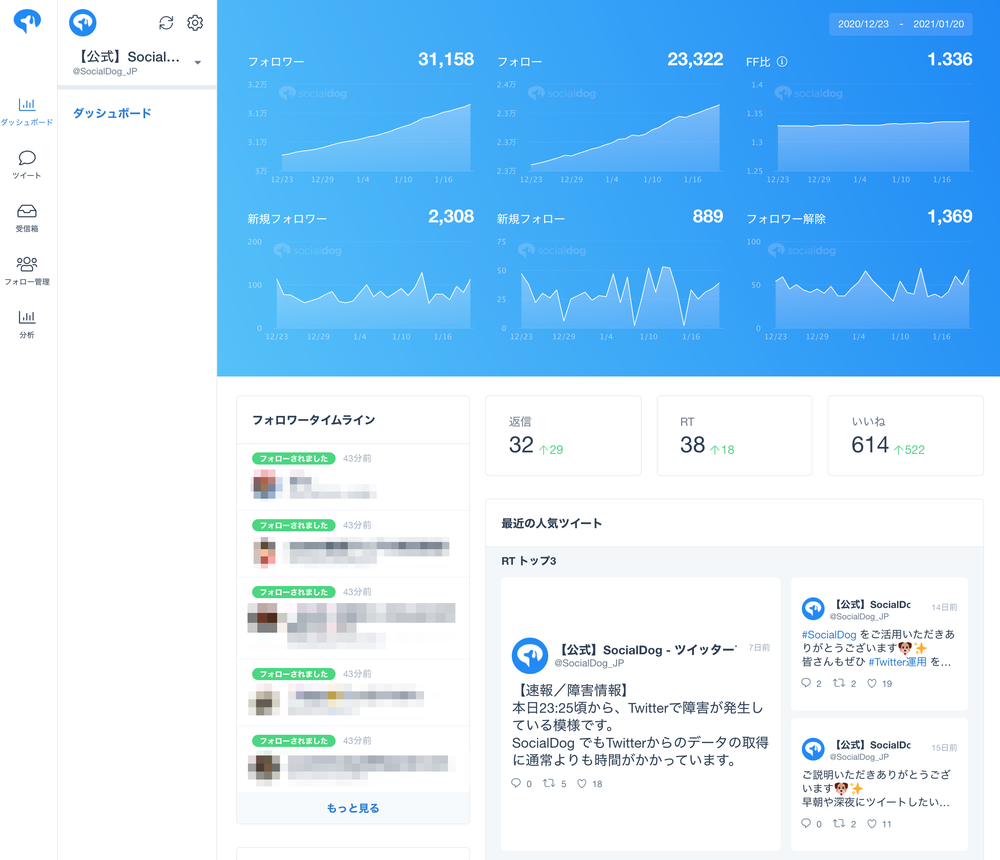Click reply icon on the 障害情報 tweet
This screenshot has width=1000, height=860.
point(516,783)
